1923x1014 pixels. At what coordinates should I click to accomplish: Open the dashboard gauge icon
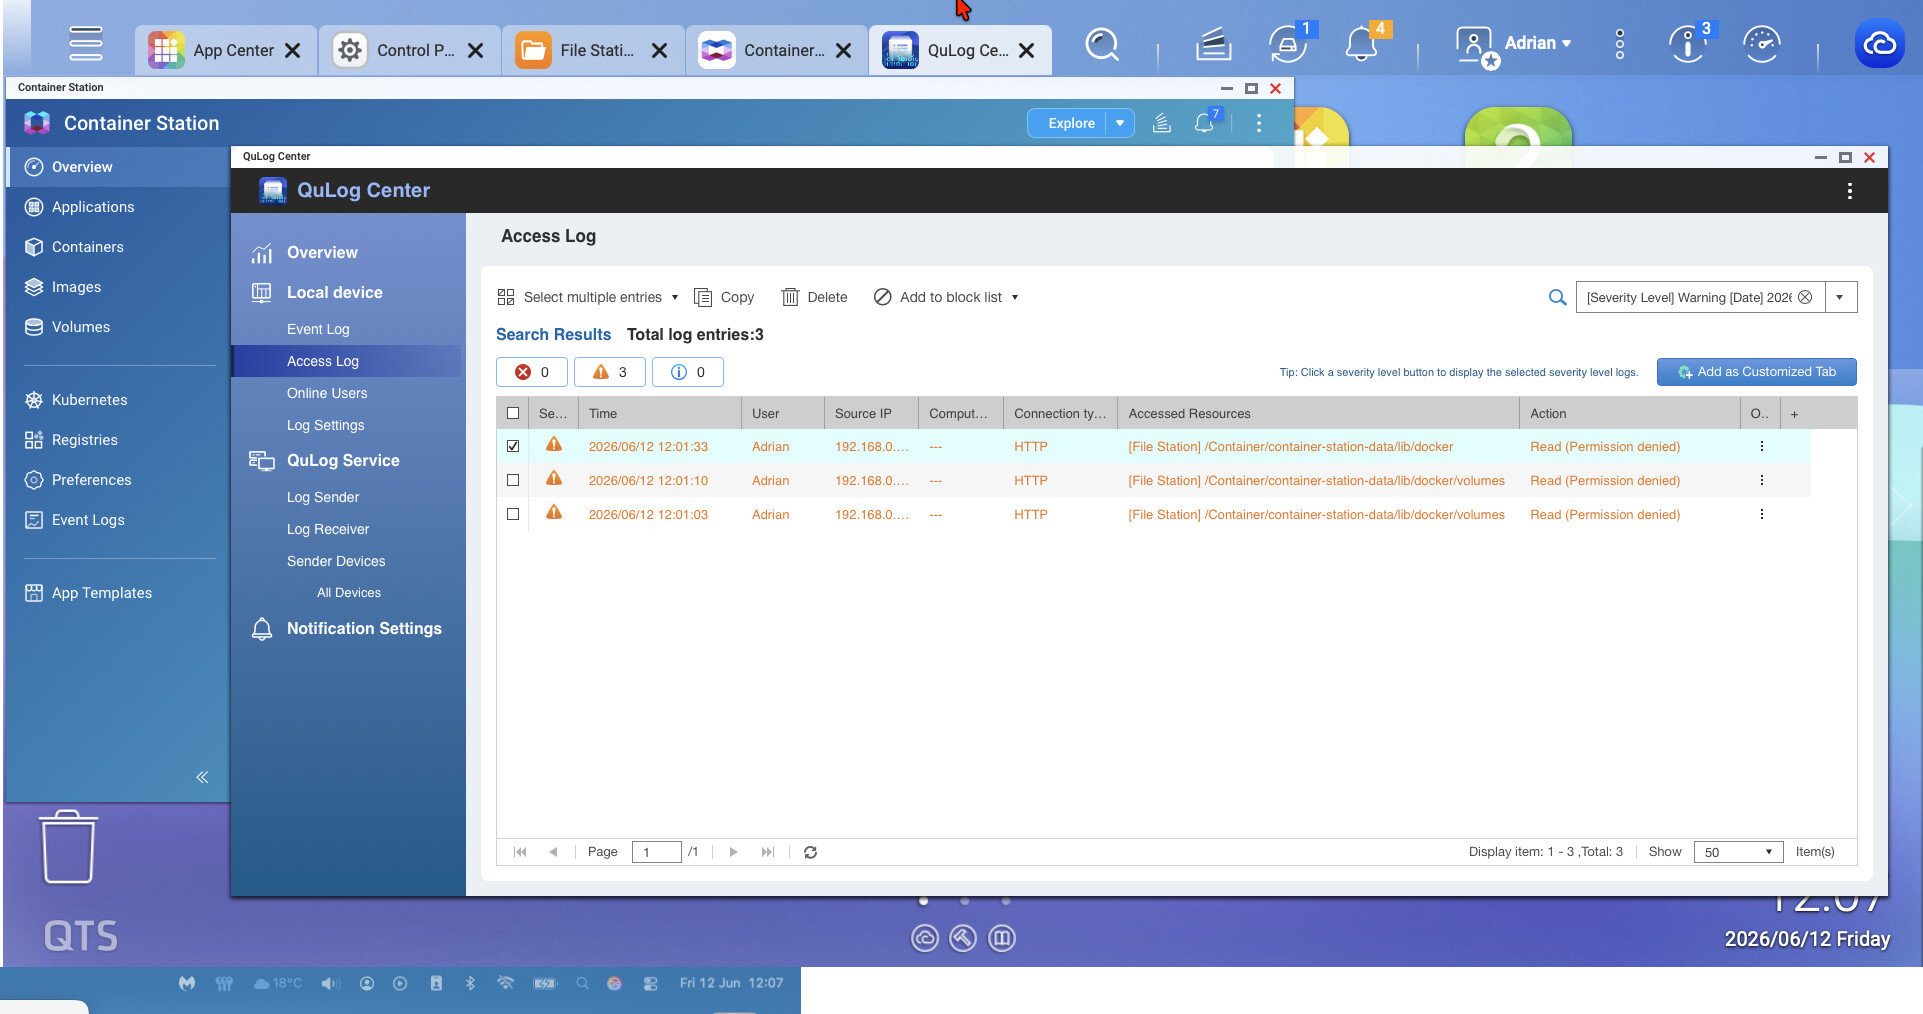tap(1762, 44)
